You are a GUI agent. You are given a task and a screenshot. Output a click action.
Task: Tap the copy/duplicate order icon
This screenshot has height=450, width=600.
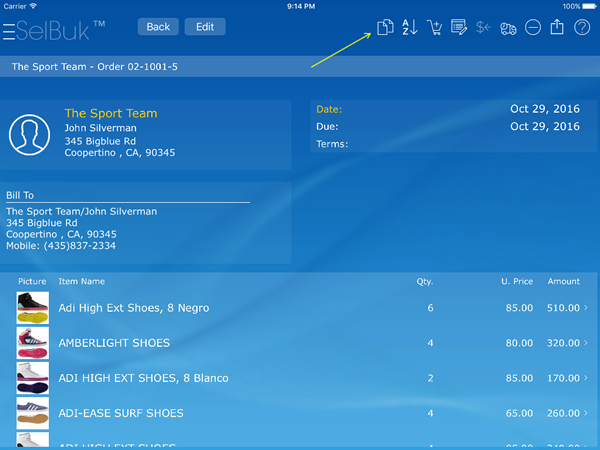[x=385, y=27]
